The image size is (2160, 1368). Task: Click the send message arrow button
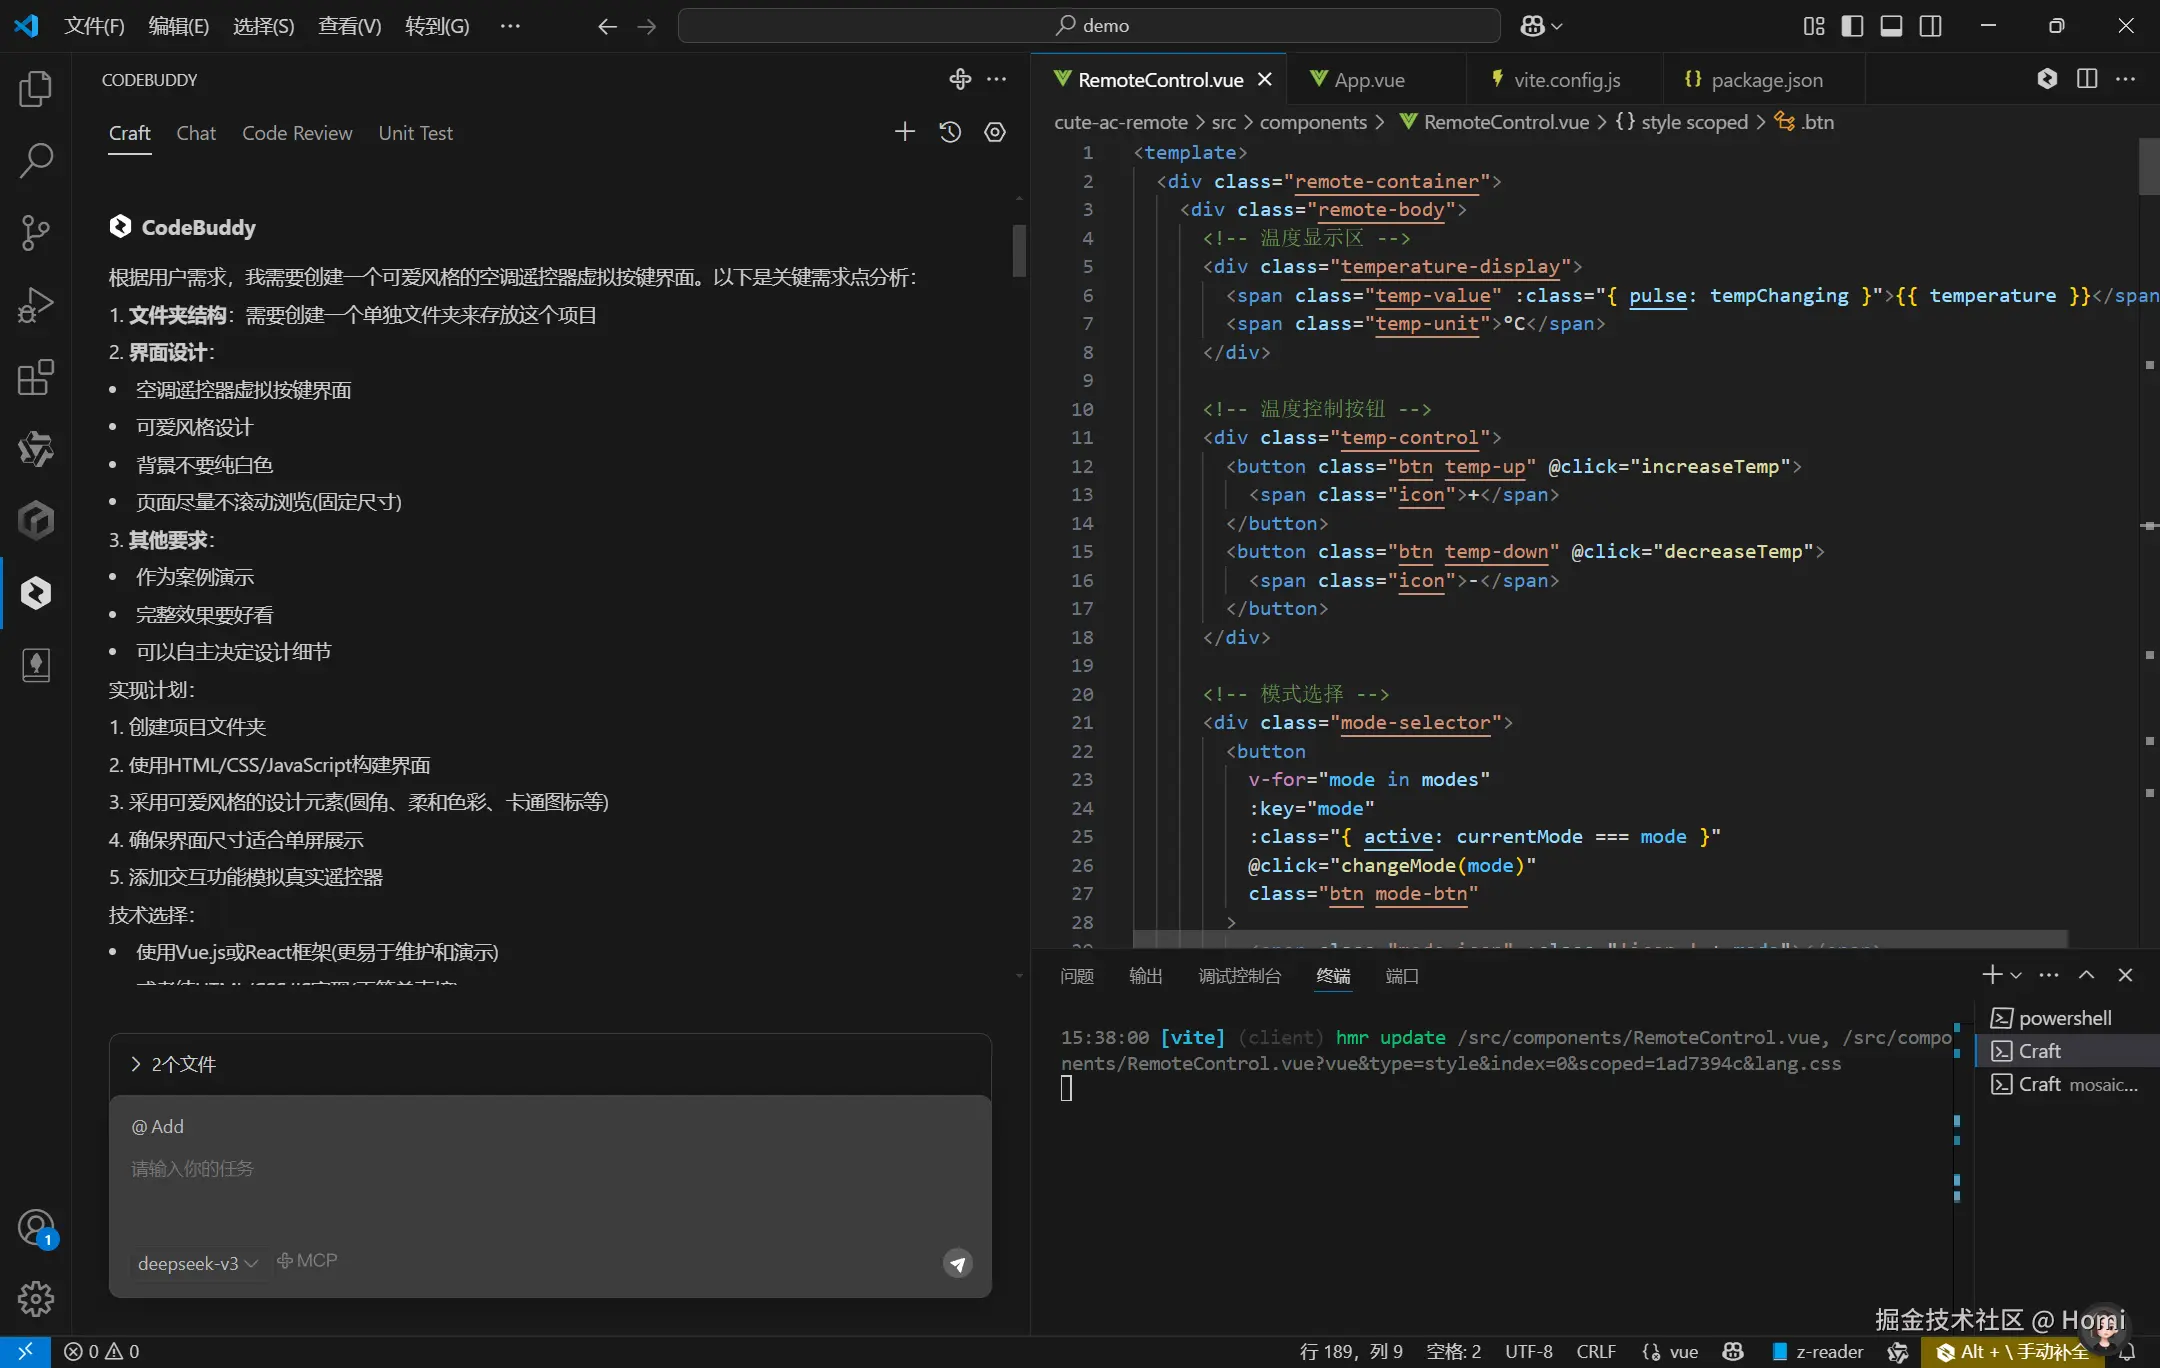click(957, 1264)
